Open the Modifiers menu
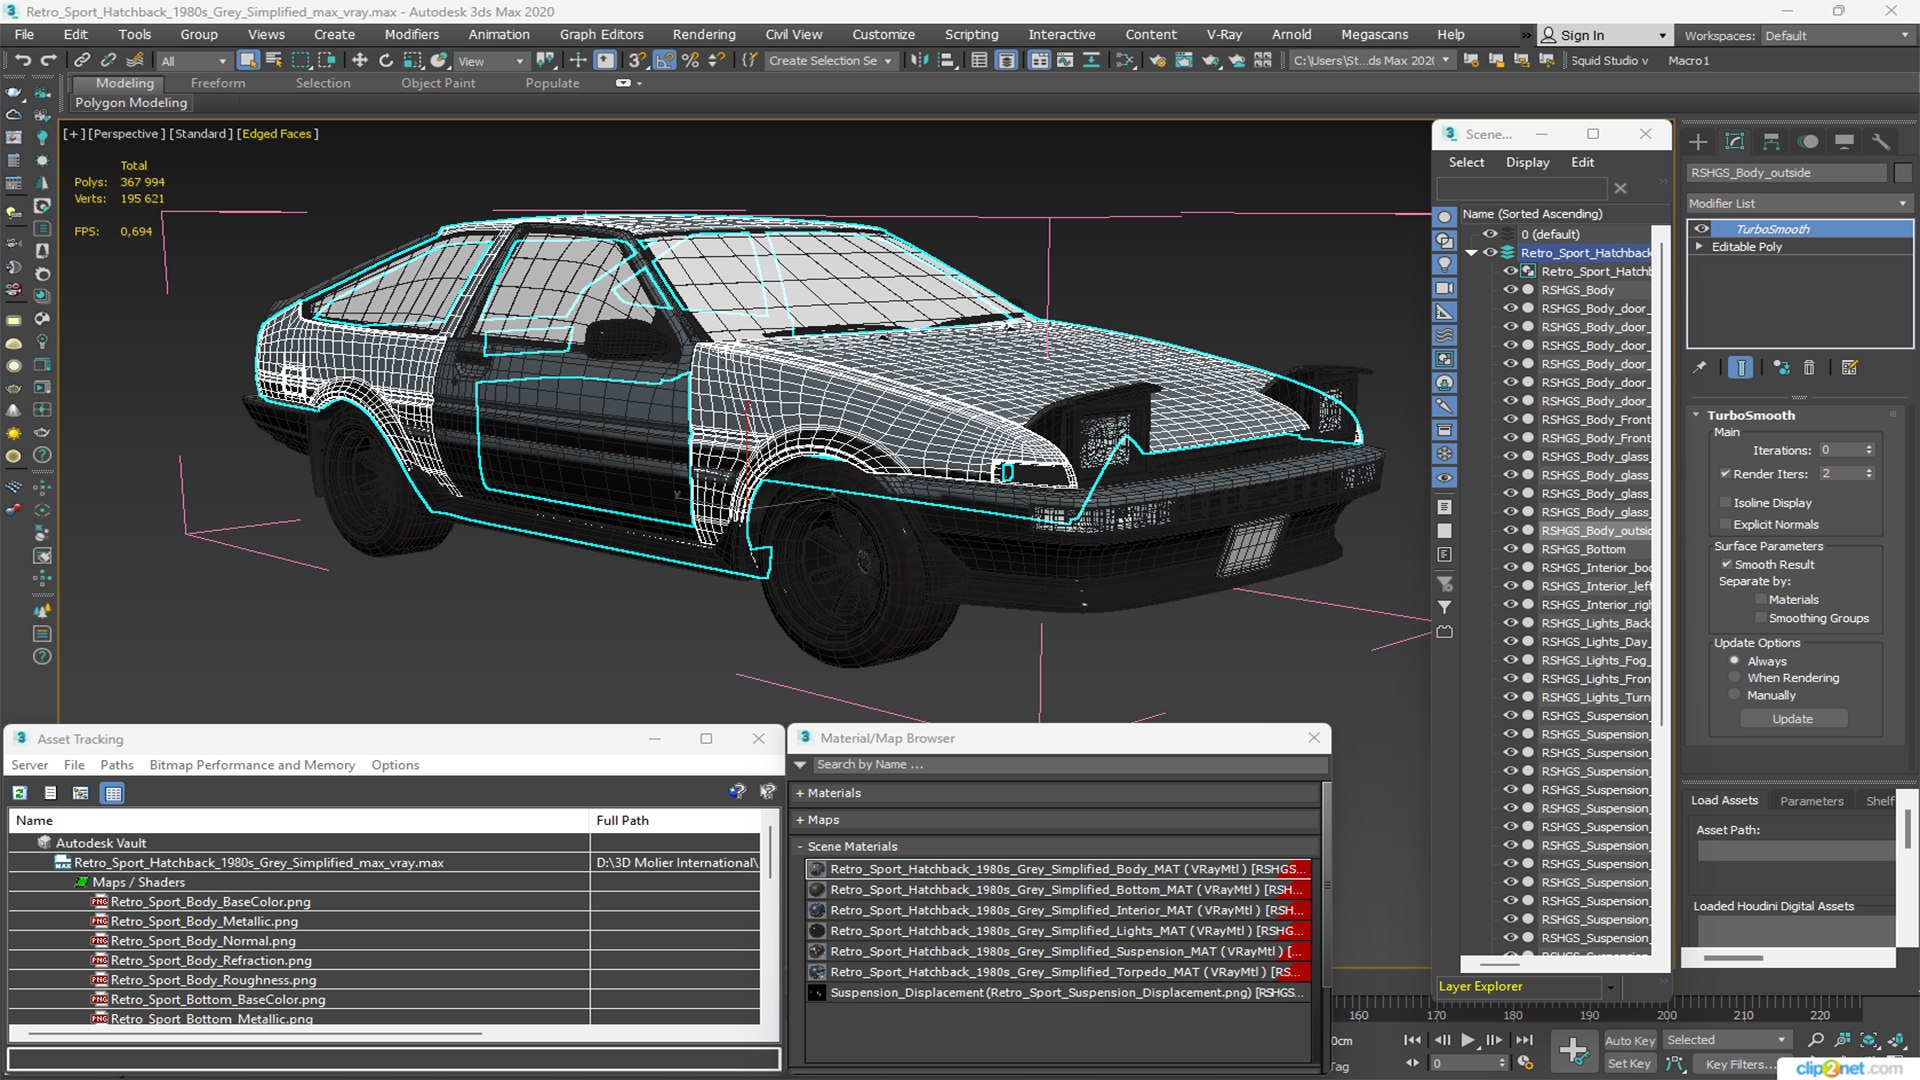 click(412, 34)
